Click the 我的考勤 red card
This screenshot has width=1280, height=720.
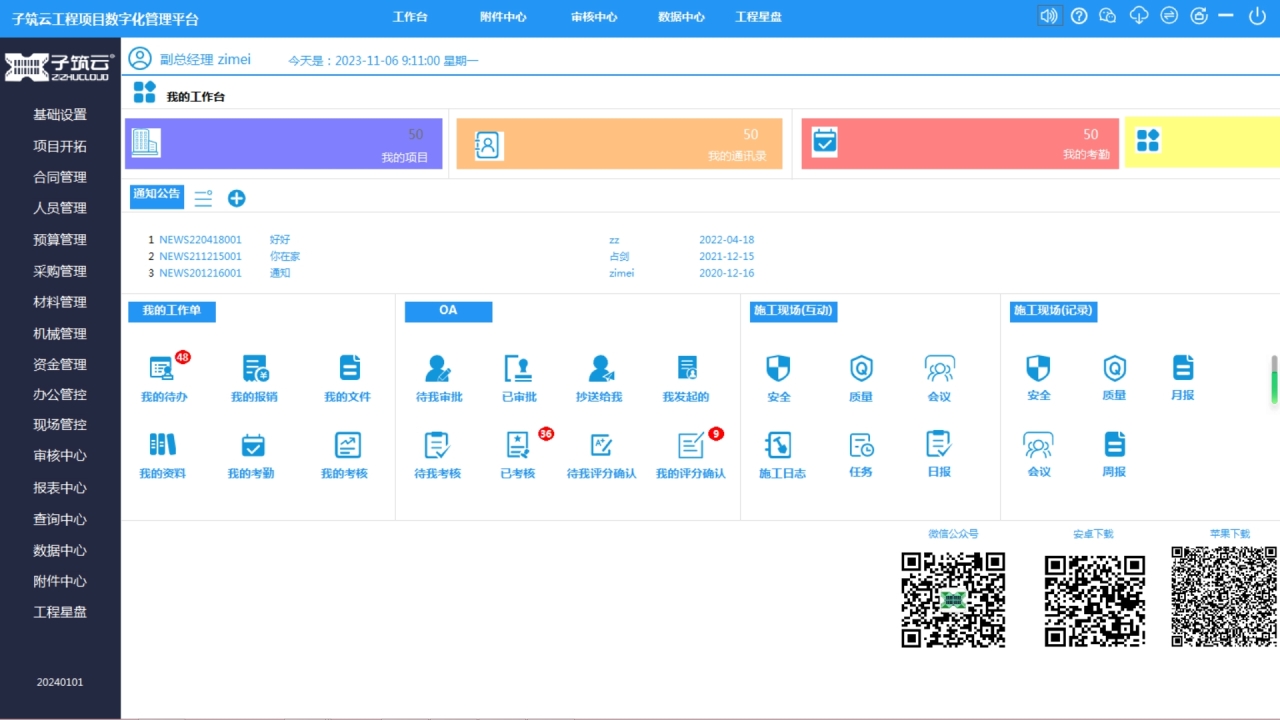point(959,144)
